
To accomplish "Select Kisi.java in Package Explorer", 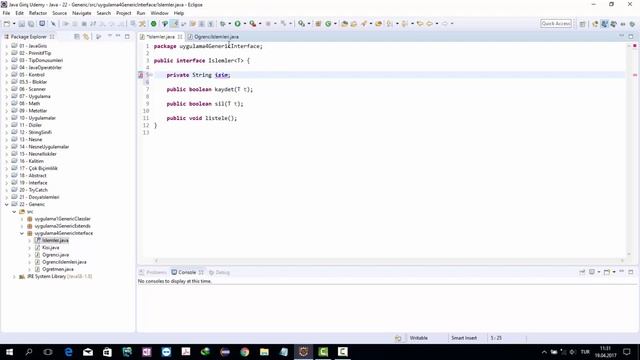I will tap(51, 248).
